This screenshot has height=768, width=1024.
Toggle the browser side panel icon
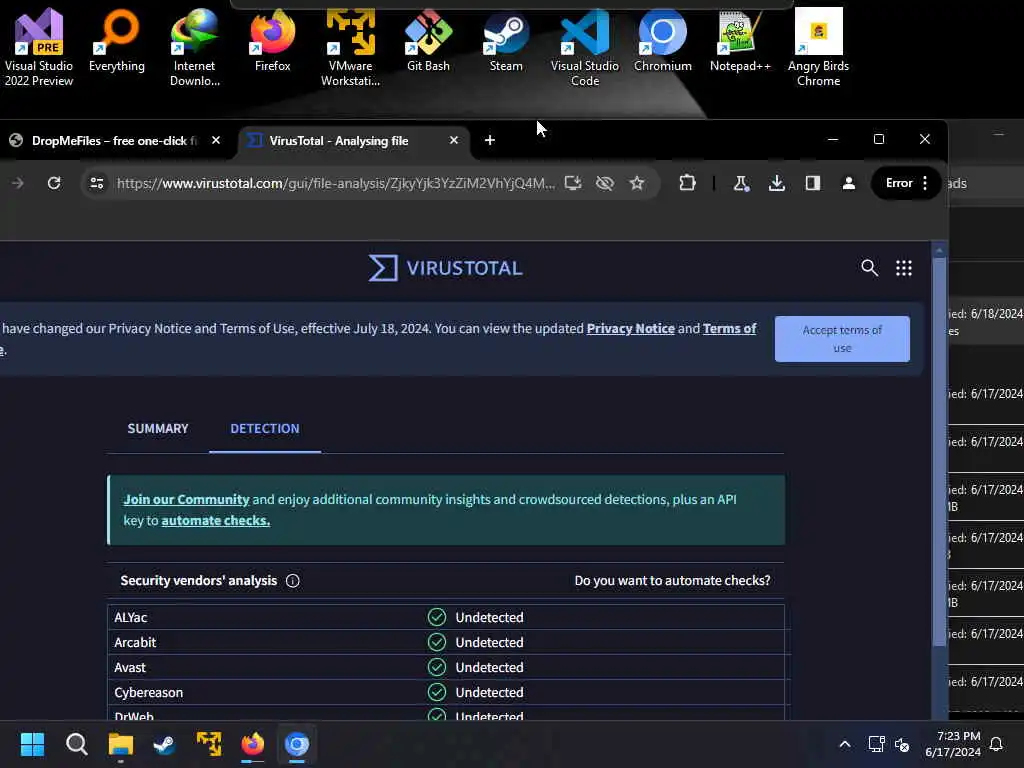click(812, 184)
